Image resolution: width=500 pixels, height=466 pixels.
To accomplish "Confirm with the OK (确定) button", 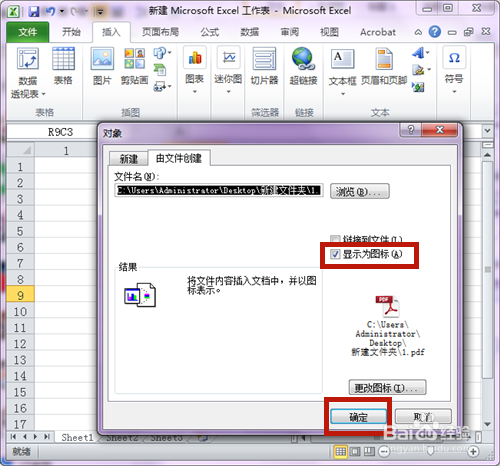I will click(x=358, y=417).
